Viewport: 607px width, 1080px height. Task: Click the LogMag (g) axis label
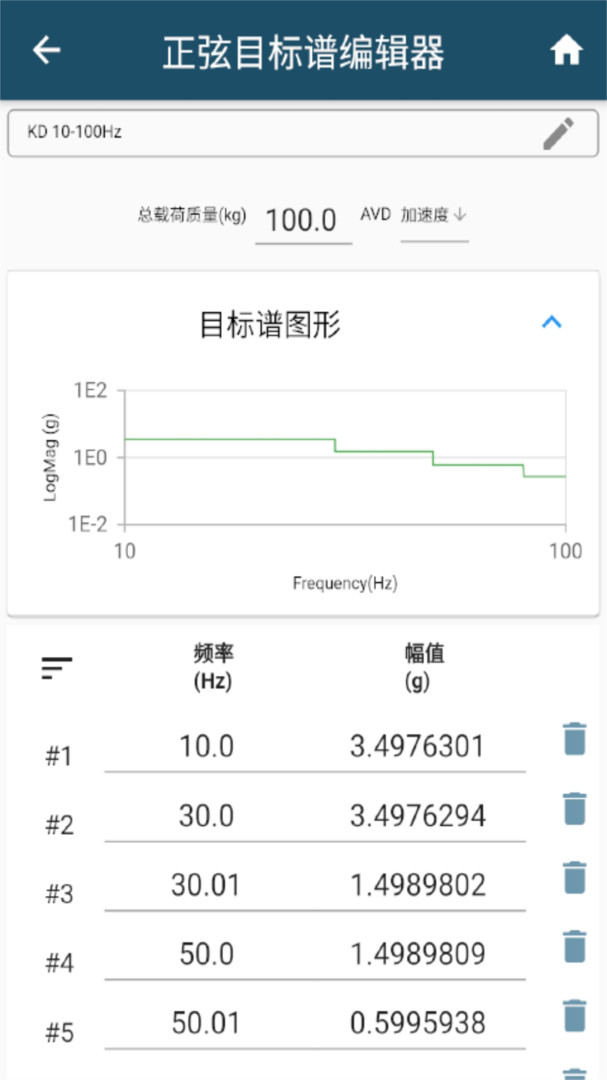(x=50, y=457)
